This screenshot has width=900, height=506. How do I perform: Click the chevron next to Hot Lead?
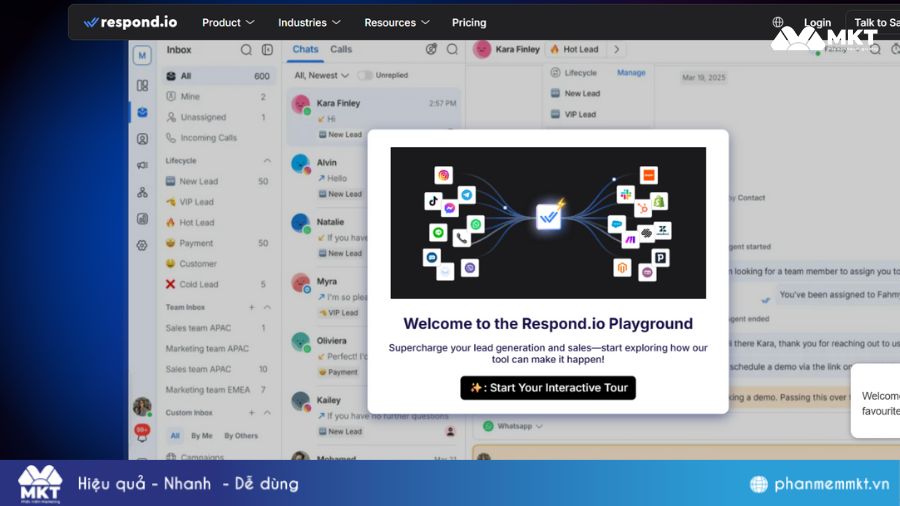click(x=616, y=49)
